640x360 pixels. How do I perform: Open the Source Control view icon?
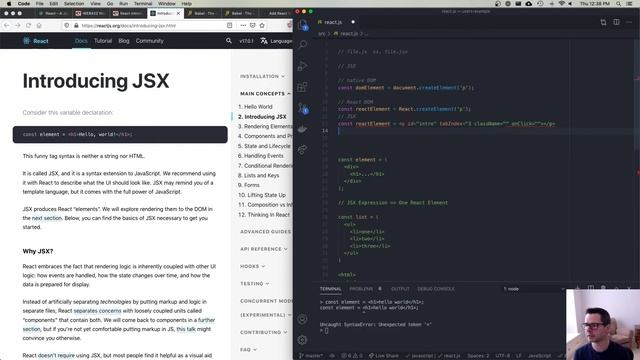click(303, 108)
